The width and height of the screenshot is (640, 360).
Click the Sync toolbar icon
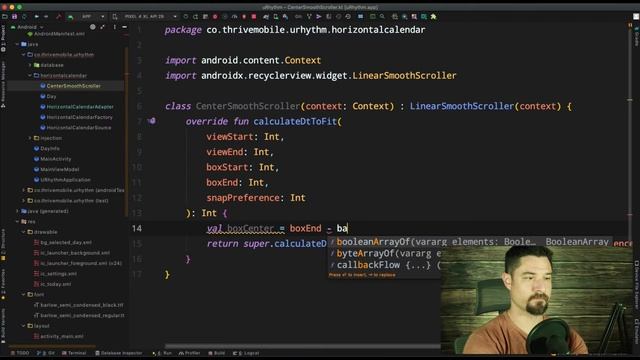pyautogui.click(x=24, y=17)
